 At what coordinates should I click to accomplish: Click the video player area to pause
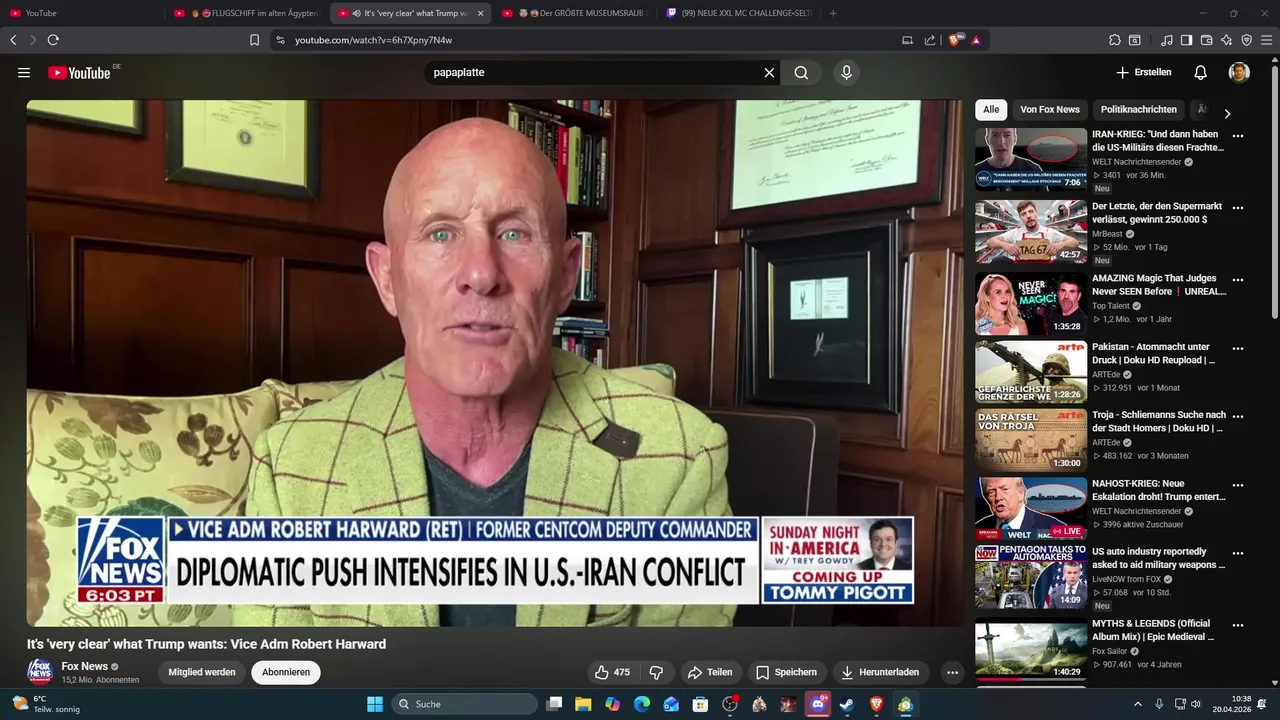[x=495, y=362]
